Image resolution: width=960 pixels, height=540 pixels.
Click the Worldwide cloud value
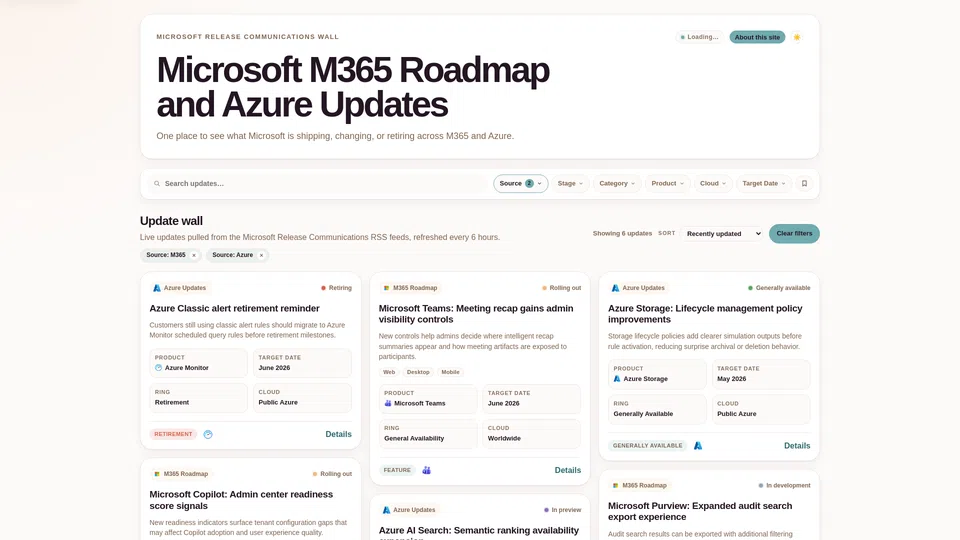coord(504,438)
